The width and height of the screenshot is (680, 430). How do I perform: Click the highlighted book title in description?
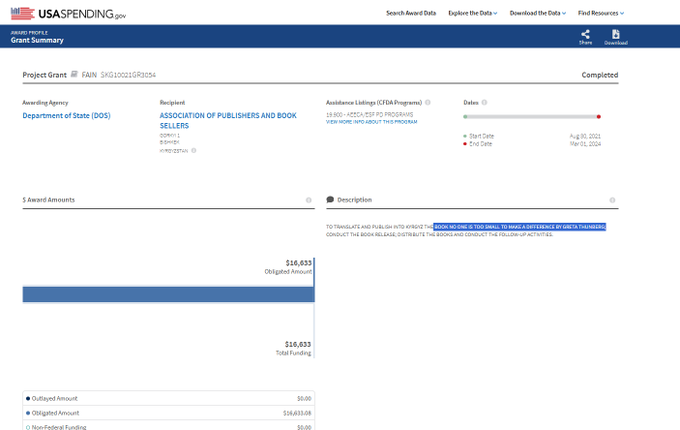pyautogui.click(x=519, y=227)
